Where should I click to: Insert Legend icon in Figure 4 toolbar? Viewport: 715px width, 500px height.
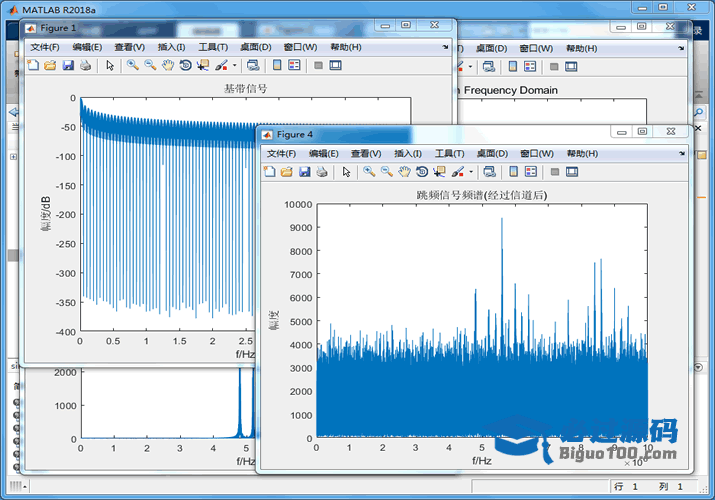point(531,172)
